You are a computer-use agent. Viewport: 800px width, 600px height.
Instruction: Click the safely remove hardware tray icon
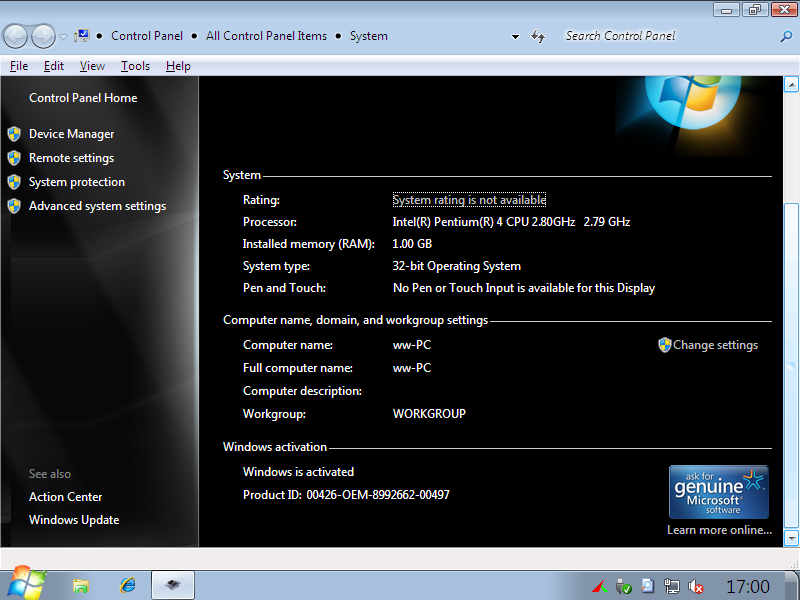(x=623, y=587)
